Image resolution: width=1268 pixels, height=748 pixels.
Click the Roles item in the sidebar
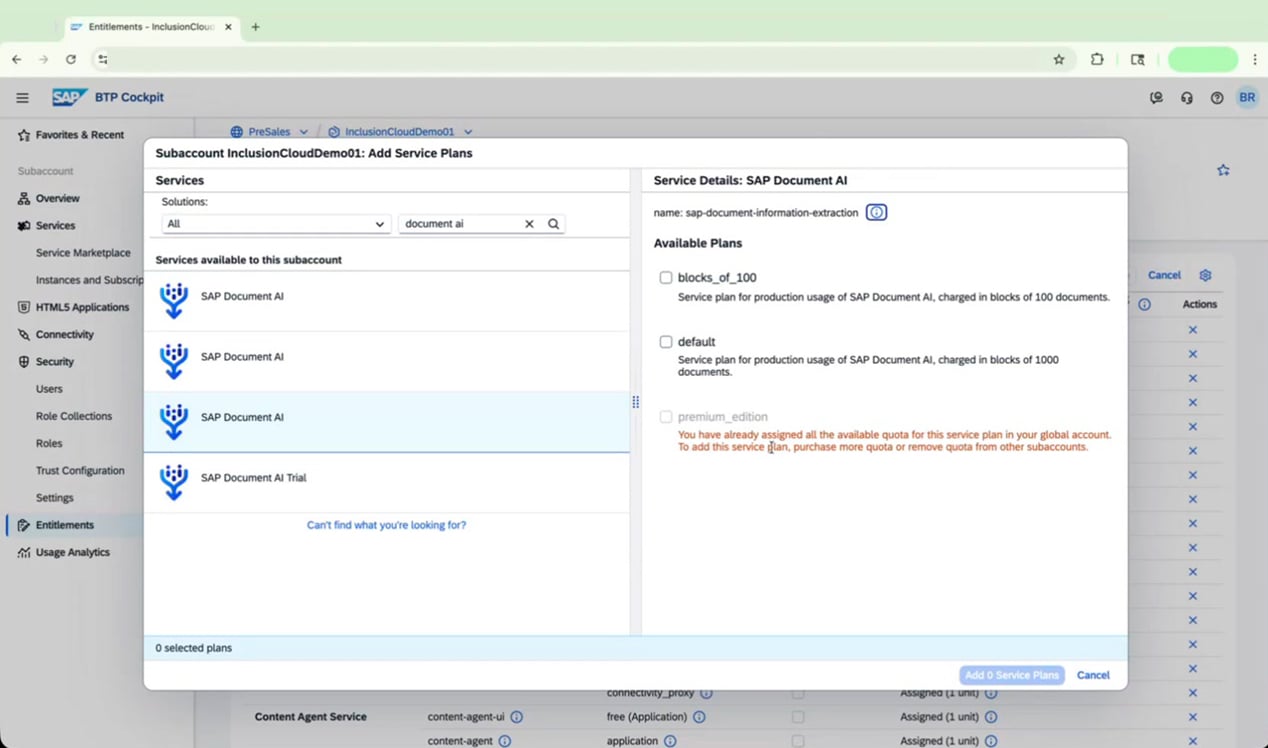pyautogui.click(x=49, y=444)
